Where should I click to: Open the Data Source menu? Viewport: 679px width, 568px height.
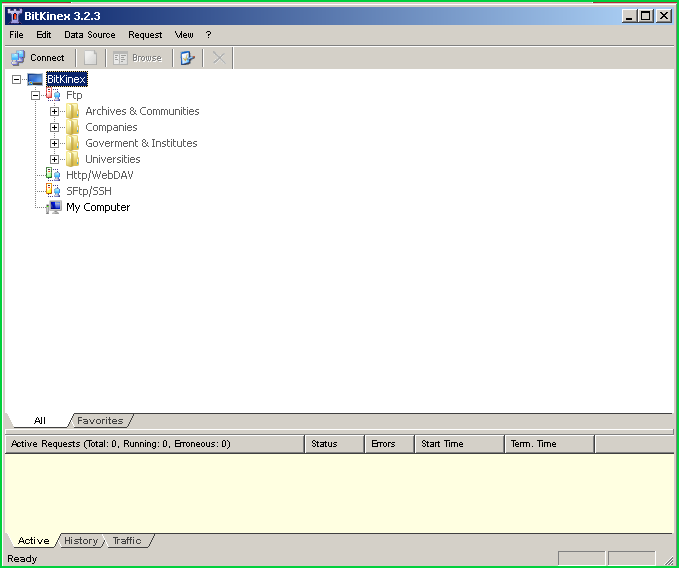90,35
